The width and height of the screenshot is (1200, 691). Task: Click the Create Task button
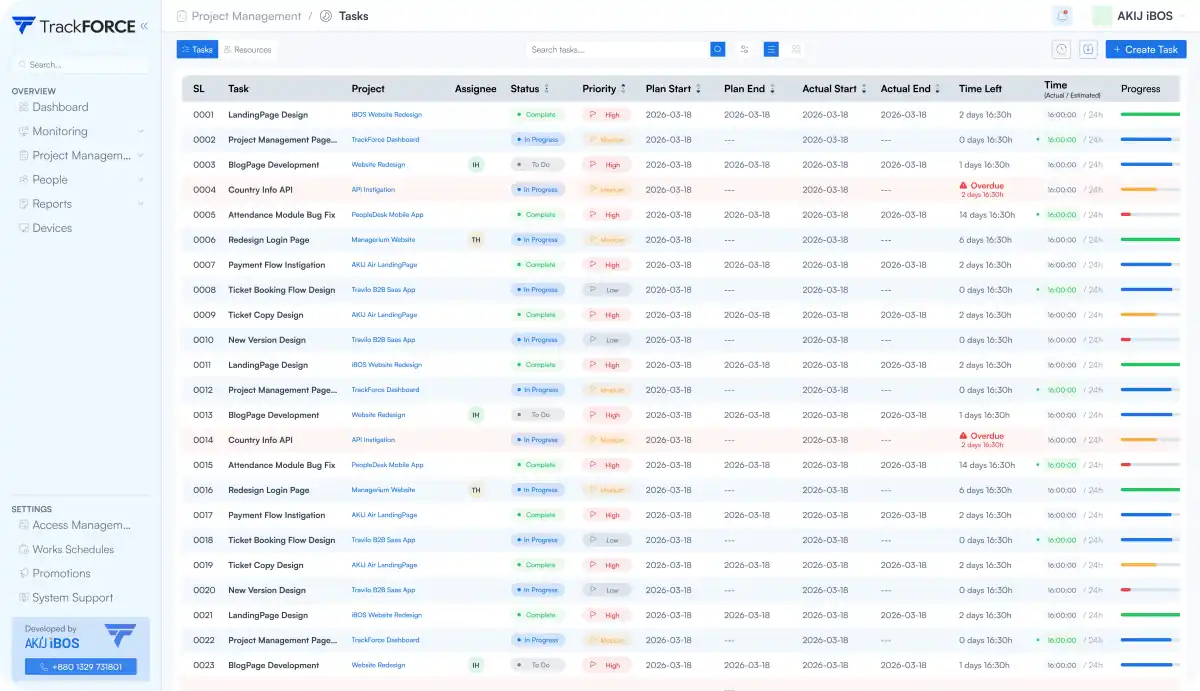click(1146, 49)
